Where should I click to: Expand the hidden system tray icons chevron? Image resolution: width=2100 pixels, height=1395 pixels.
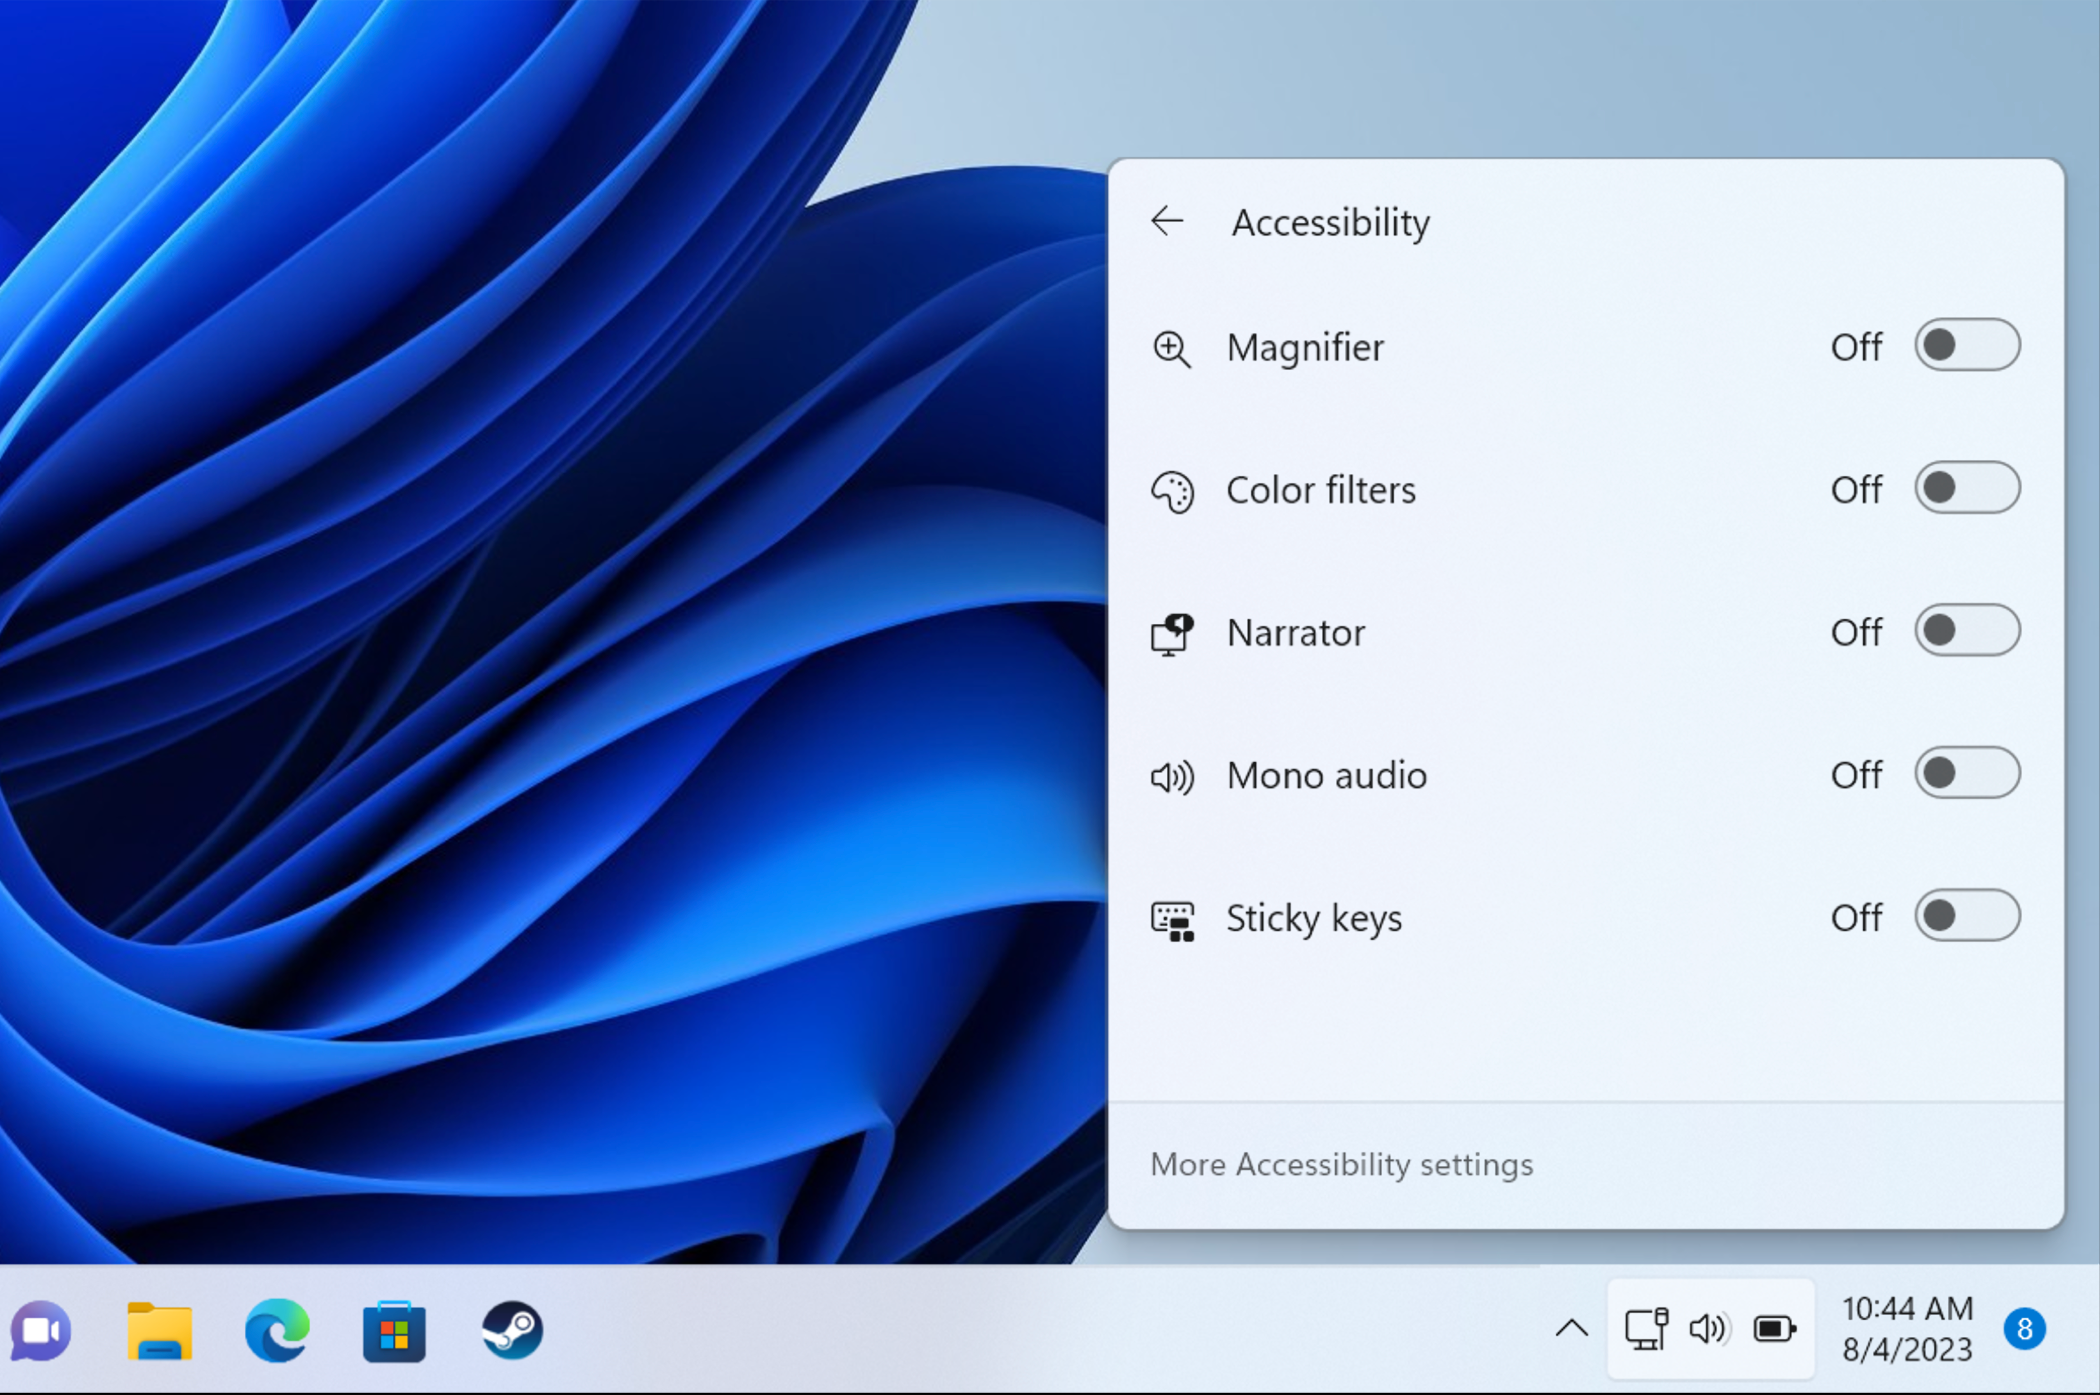pos(1571,1329)
